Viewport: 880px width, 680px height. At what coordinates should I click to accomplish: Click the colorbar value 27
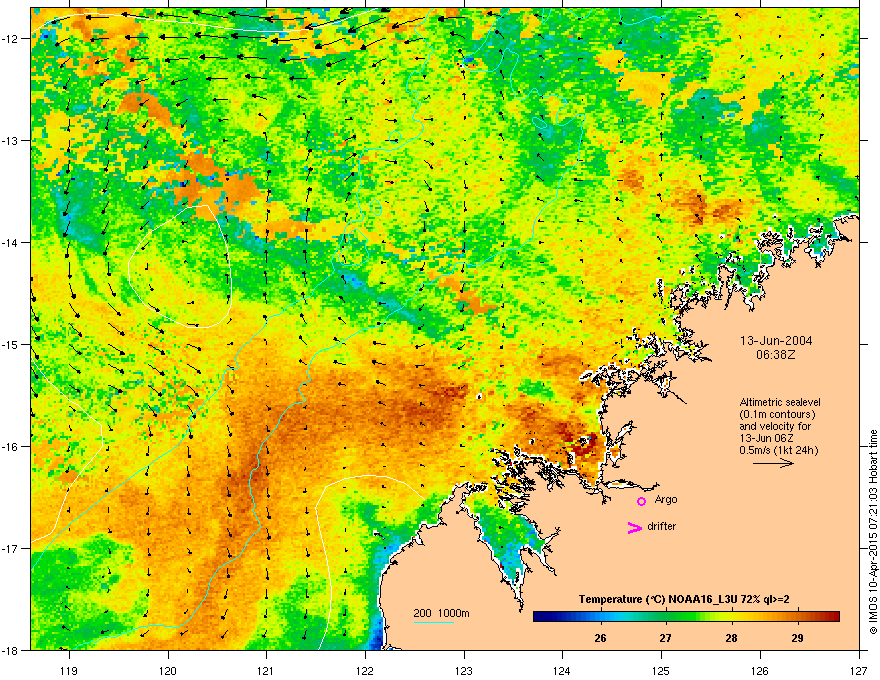[665, 638]
